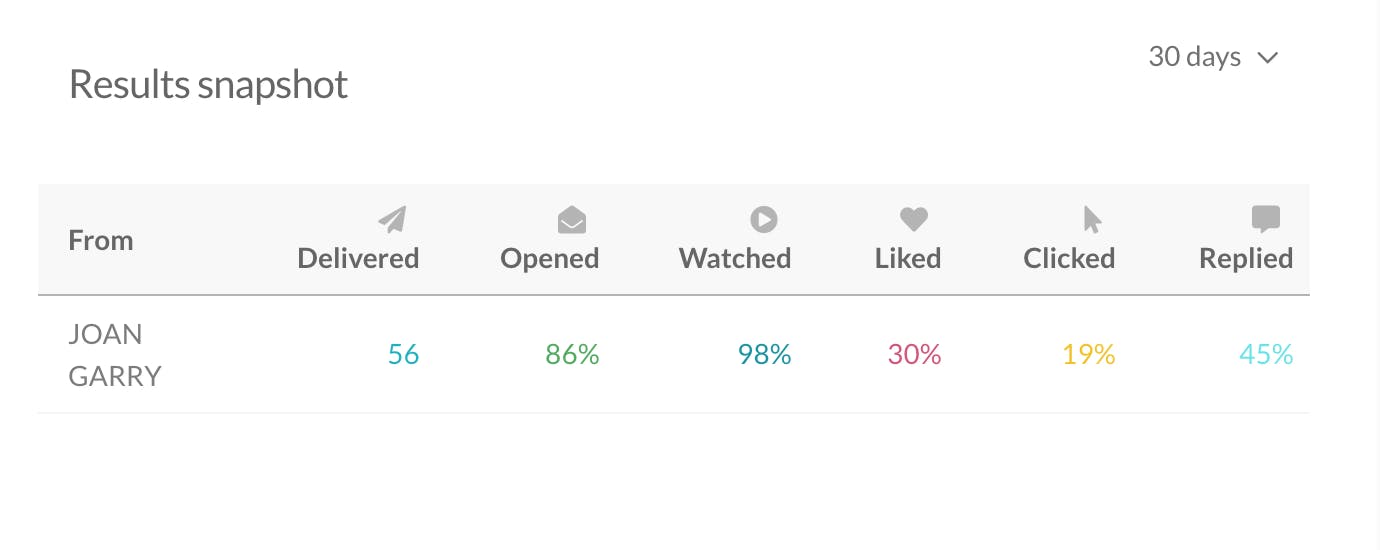Click the cursor arrow Clicked icon
The width and height of the screenshot is (1380, 550).
point(1092,219)
